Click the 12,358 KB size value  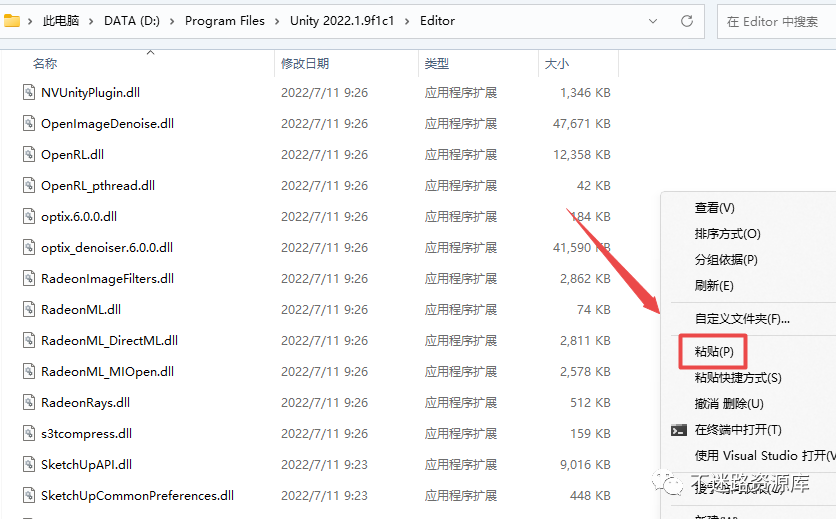tap(581, 154)
